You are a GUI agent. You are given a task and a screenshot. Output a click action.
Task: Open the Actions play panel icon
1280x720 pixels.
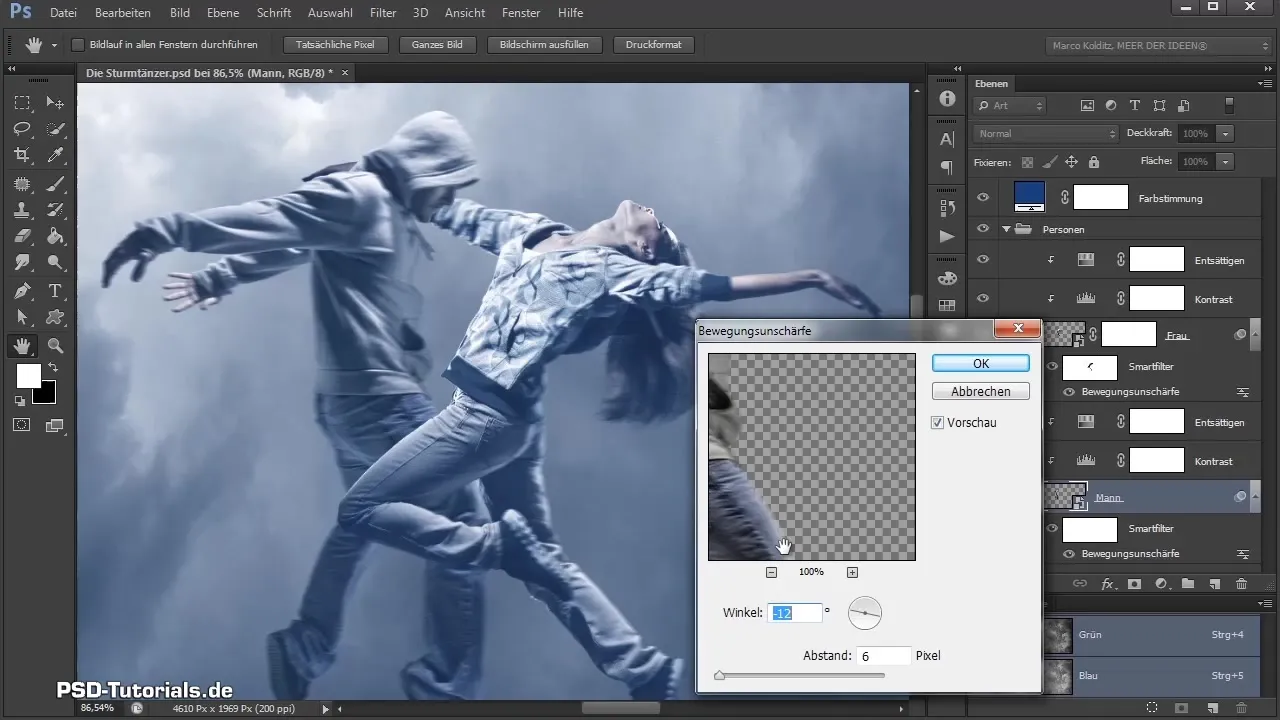947,236
